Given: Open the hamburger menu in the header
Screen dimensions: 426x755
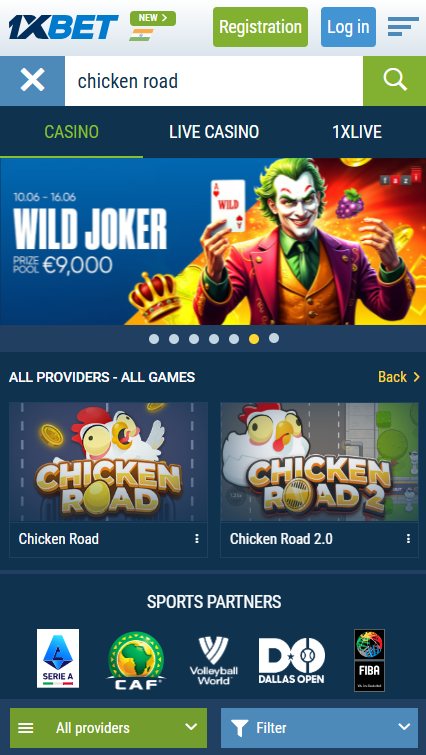Looking at the screenshot, I should 403,26.
